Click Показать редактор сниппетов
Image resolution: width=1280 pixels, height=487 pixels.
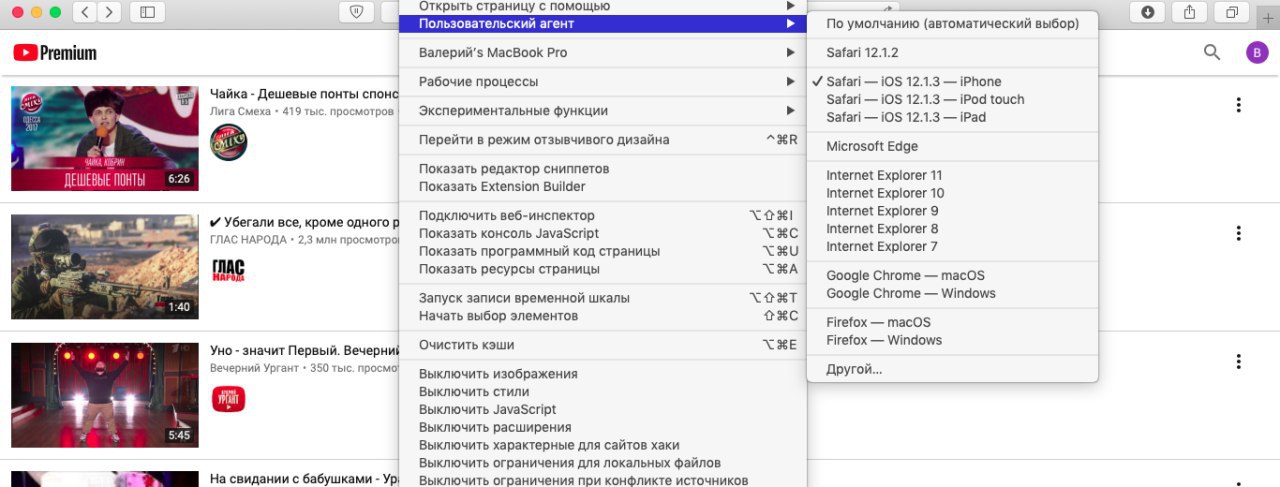(602, 169)
